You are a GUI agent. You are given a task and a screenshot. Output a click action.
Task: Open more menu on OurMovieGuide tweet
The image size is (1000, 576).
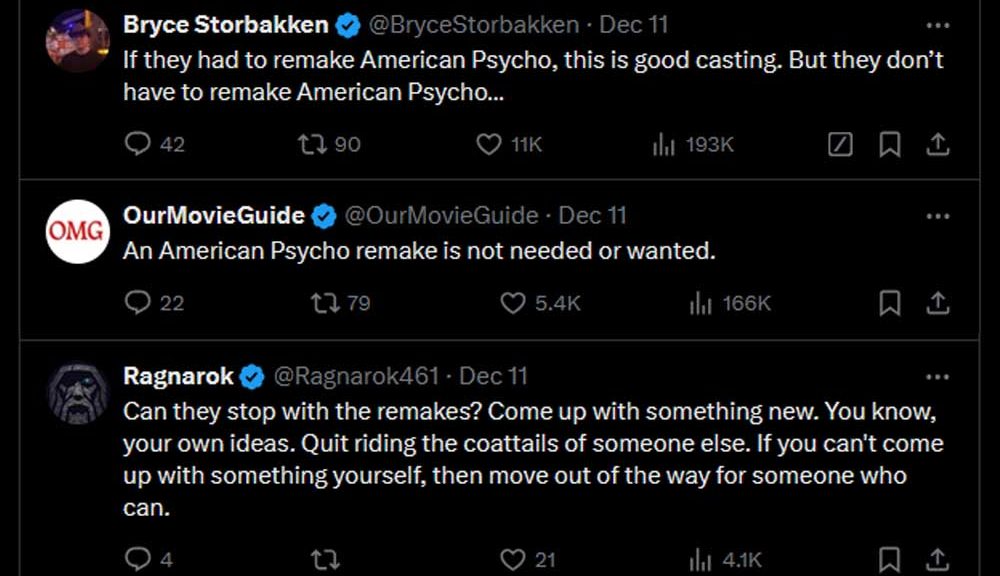point(937,215)
